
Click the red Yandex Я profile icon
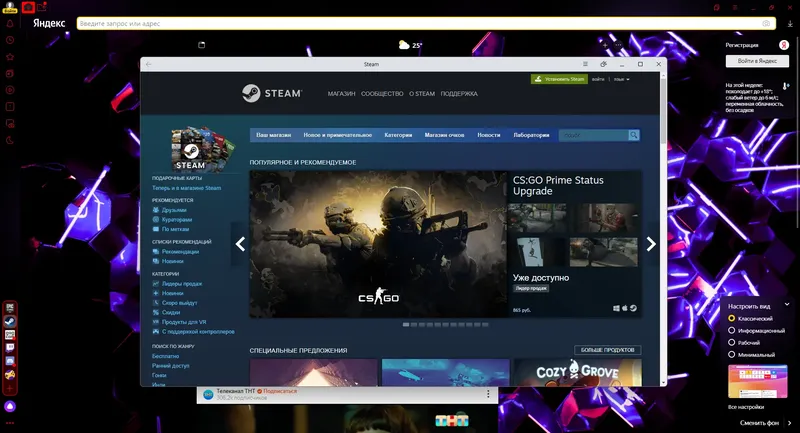pos(784,45)
